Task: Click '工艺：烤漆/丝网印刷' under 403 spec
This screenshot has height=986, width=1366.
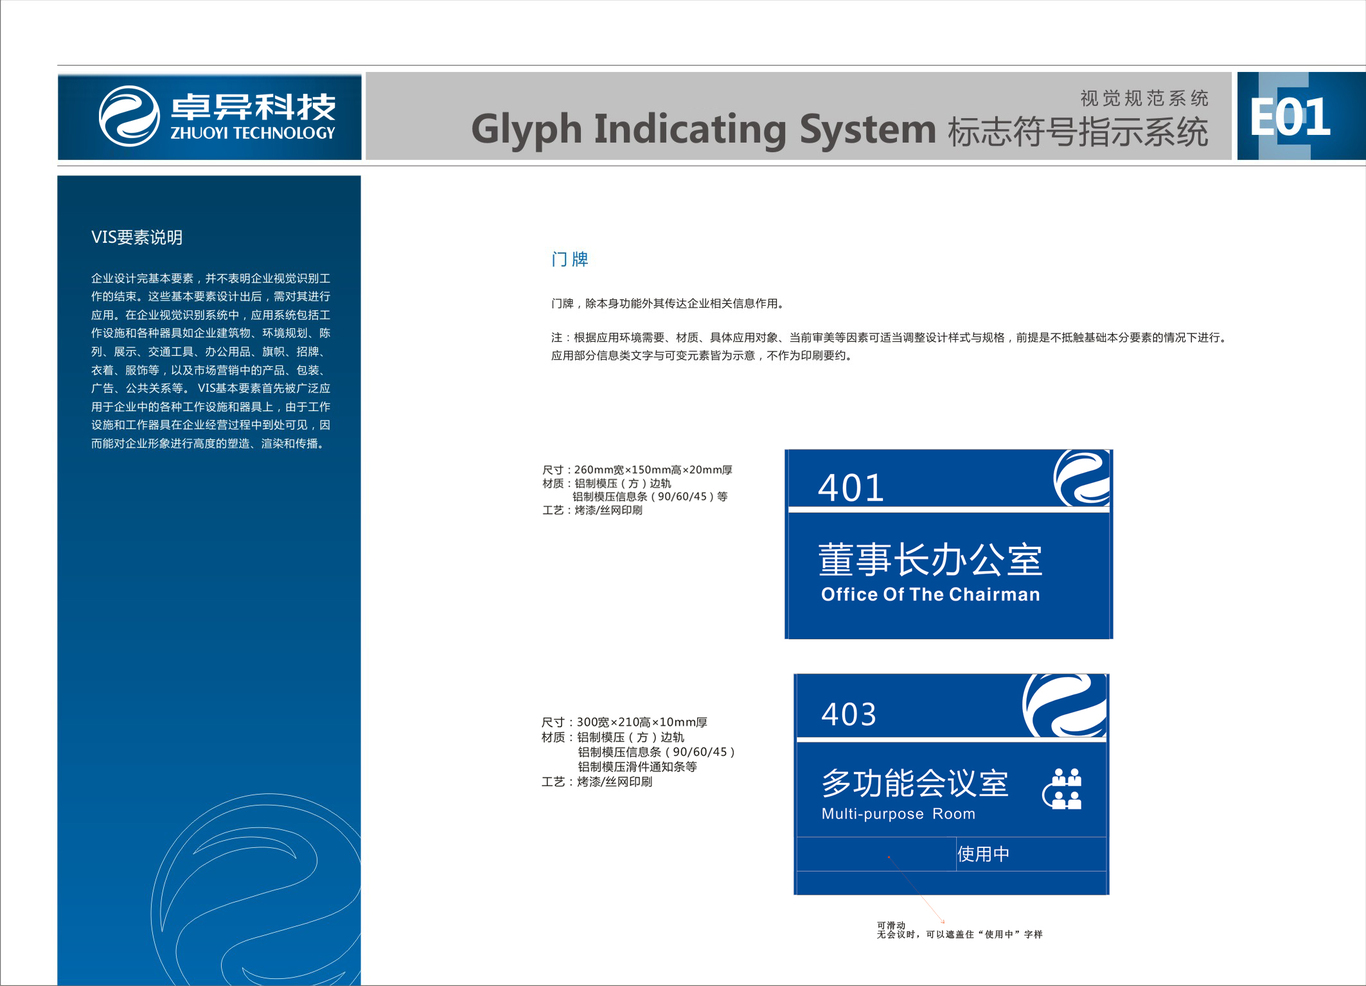Action: 597,782
